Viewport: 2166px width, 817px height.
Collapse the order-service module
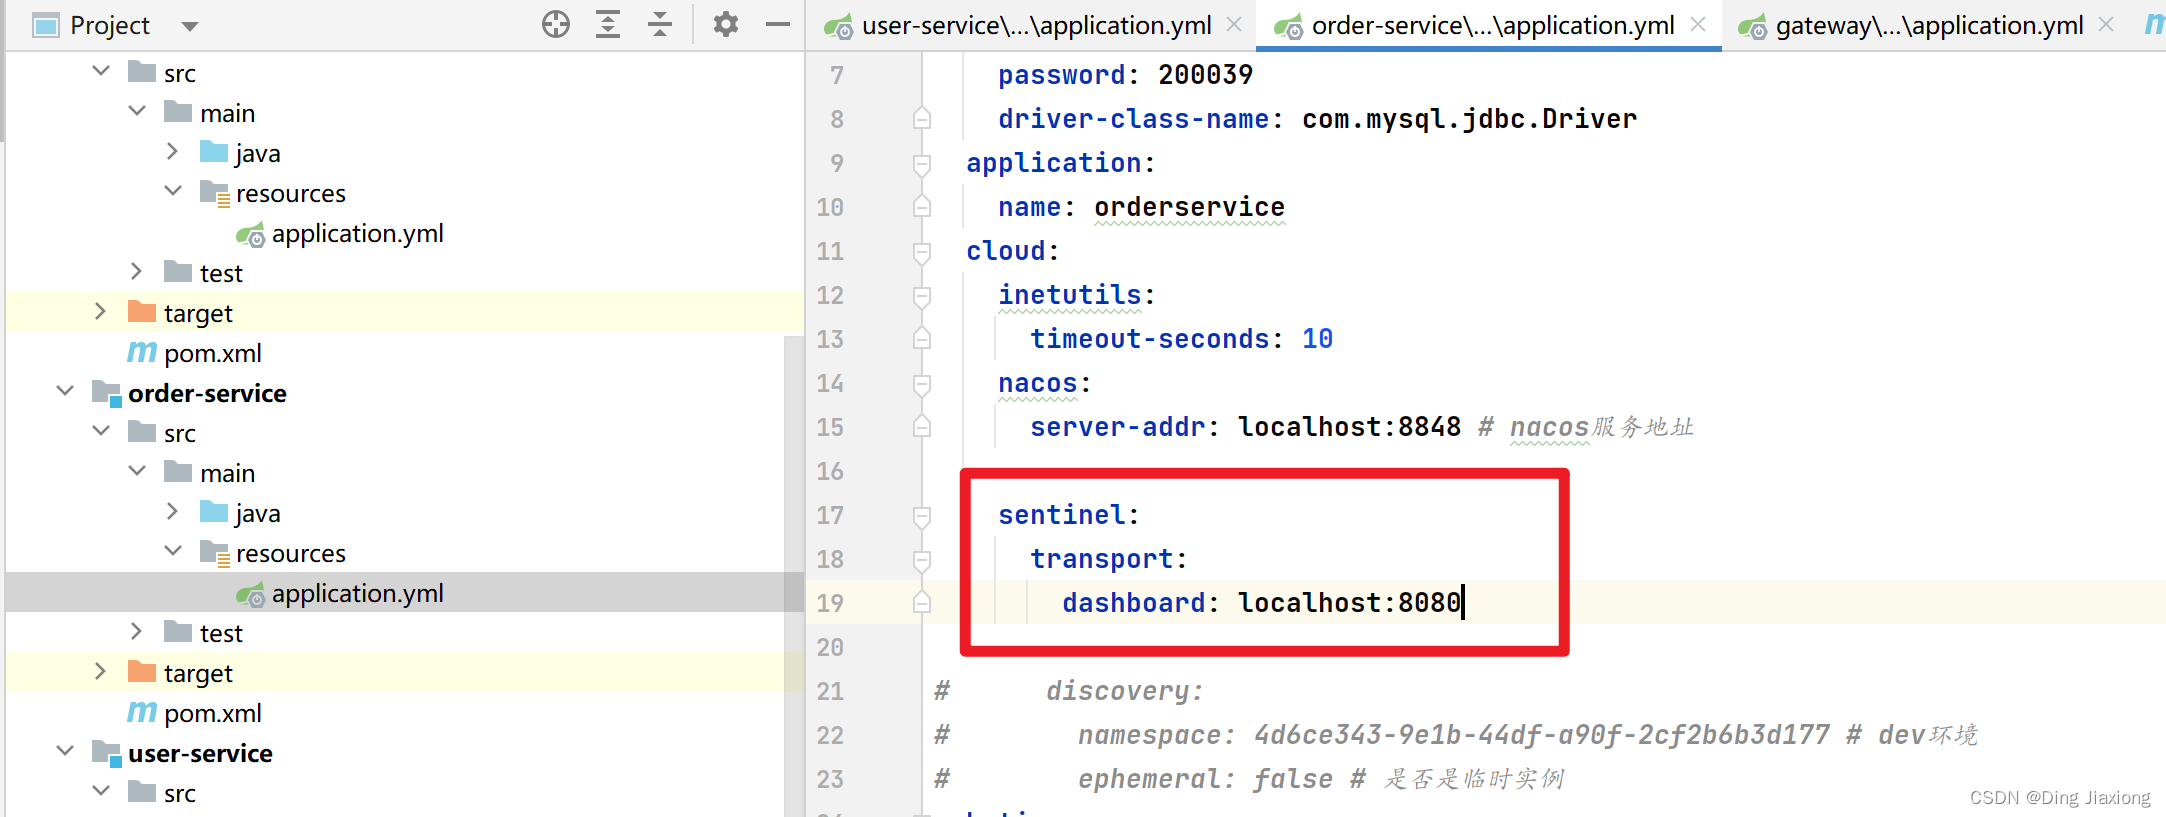pos(65,391)
